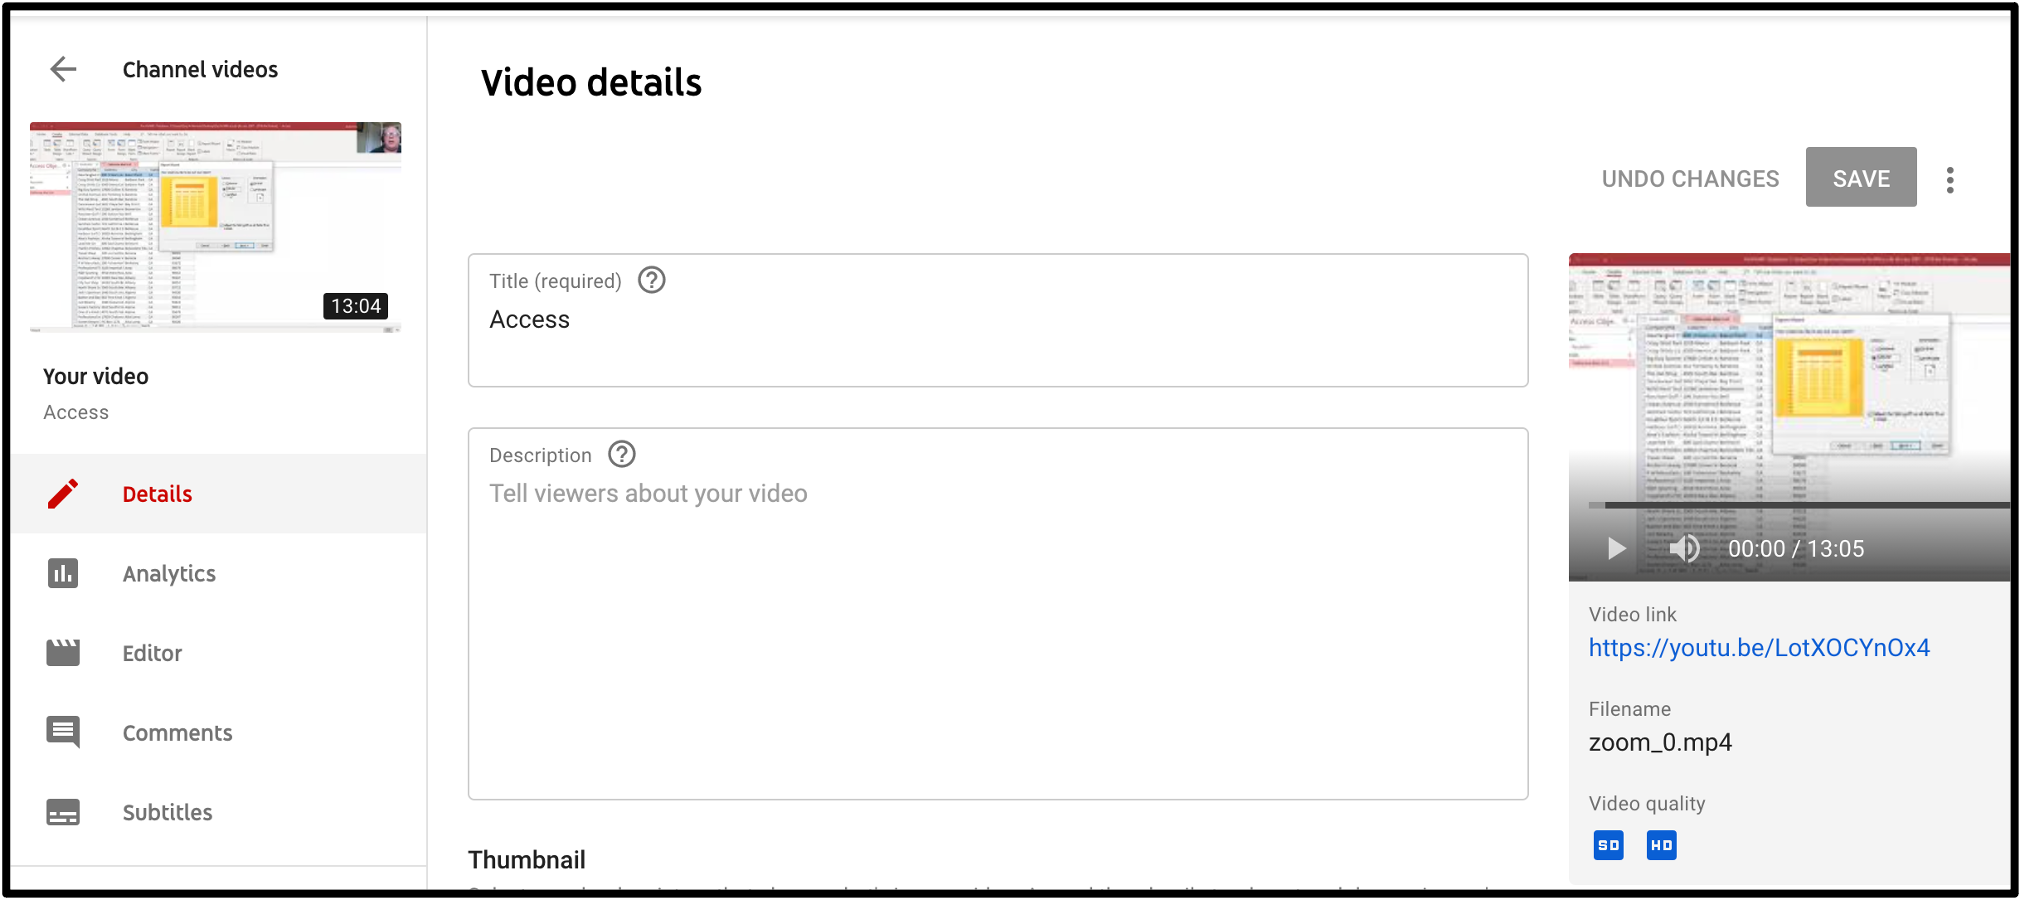The image size is (2020, 899).
Task: Click the back arrow to Channel videos
Action: [62, 69]
